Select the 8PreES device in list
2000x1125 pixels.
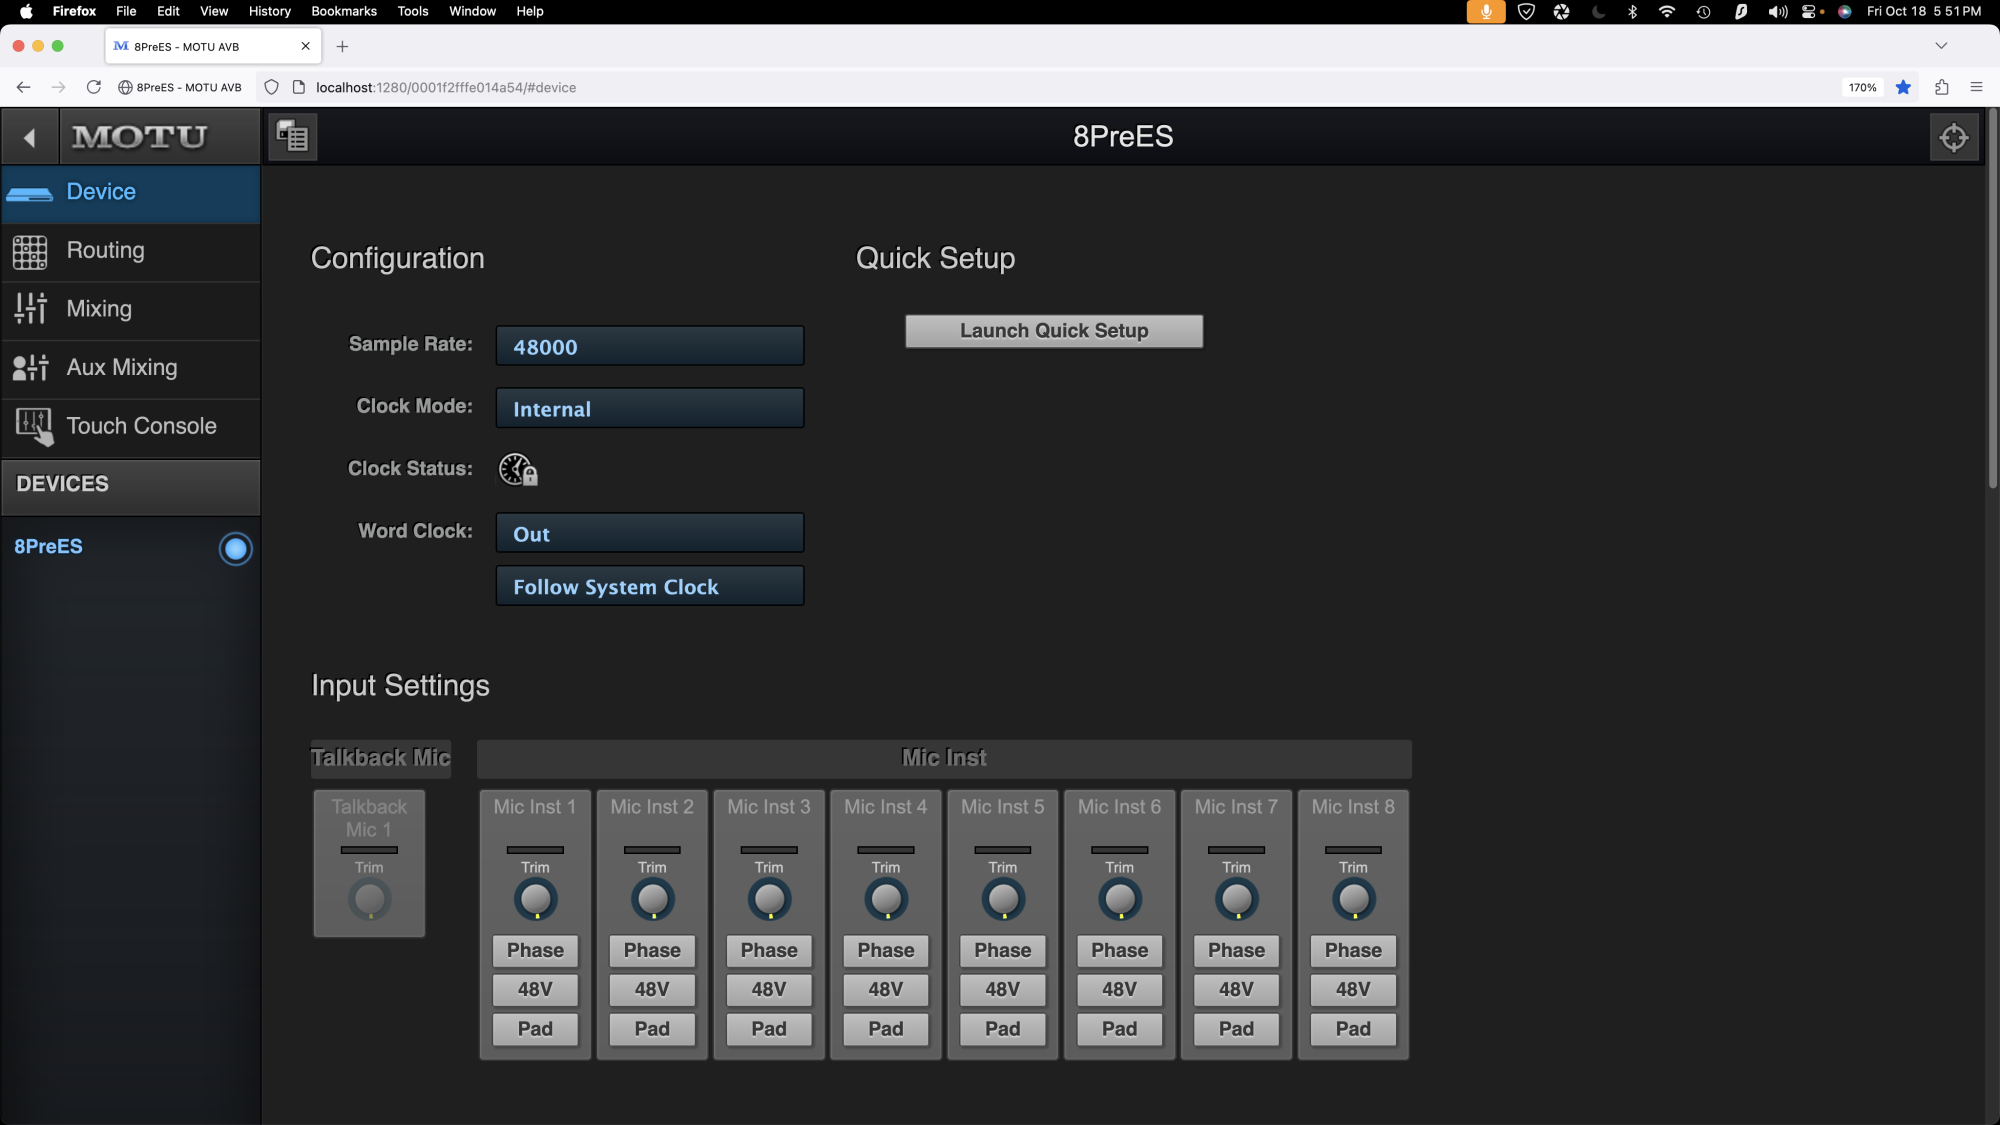point(48,547)
